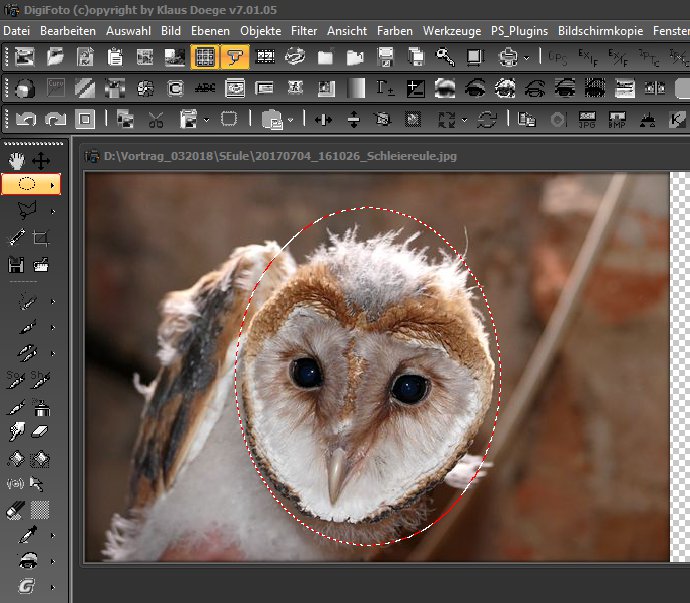Select the Crop tool in left panel
Viewport: 690px width, 603px height.
41,238
